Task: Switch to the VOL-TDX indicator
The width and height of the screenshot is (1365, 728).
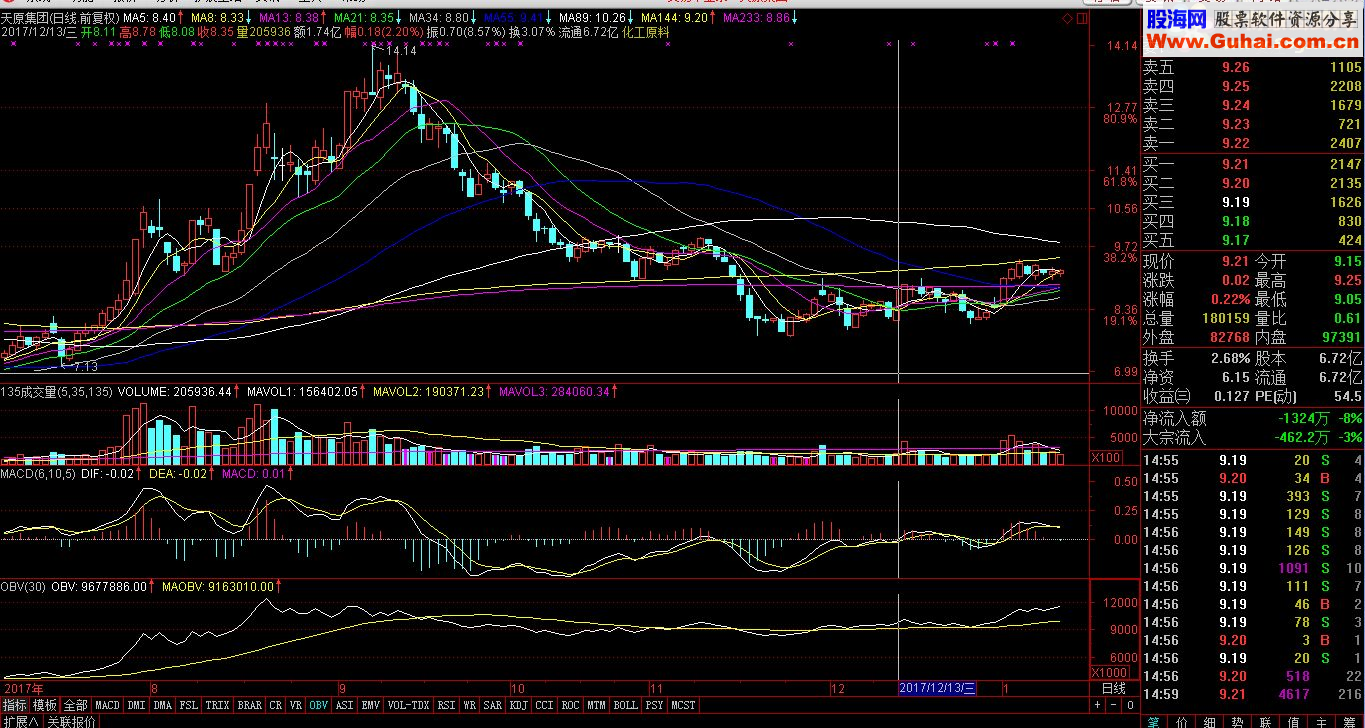Action: (x=408, y=705)
